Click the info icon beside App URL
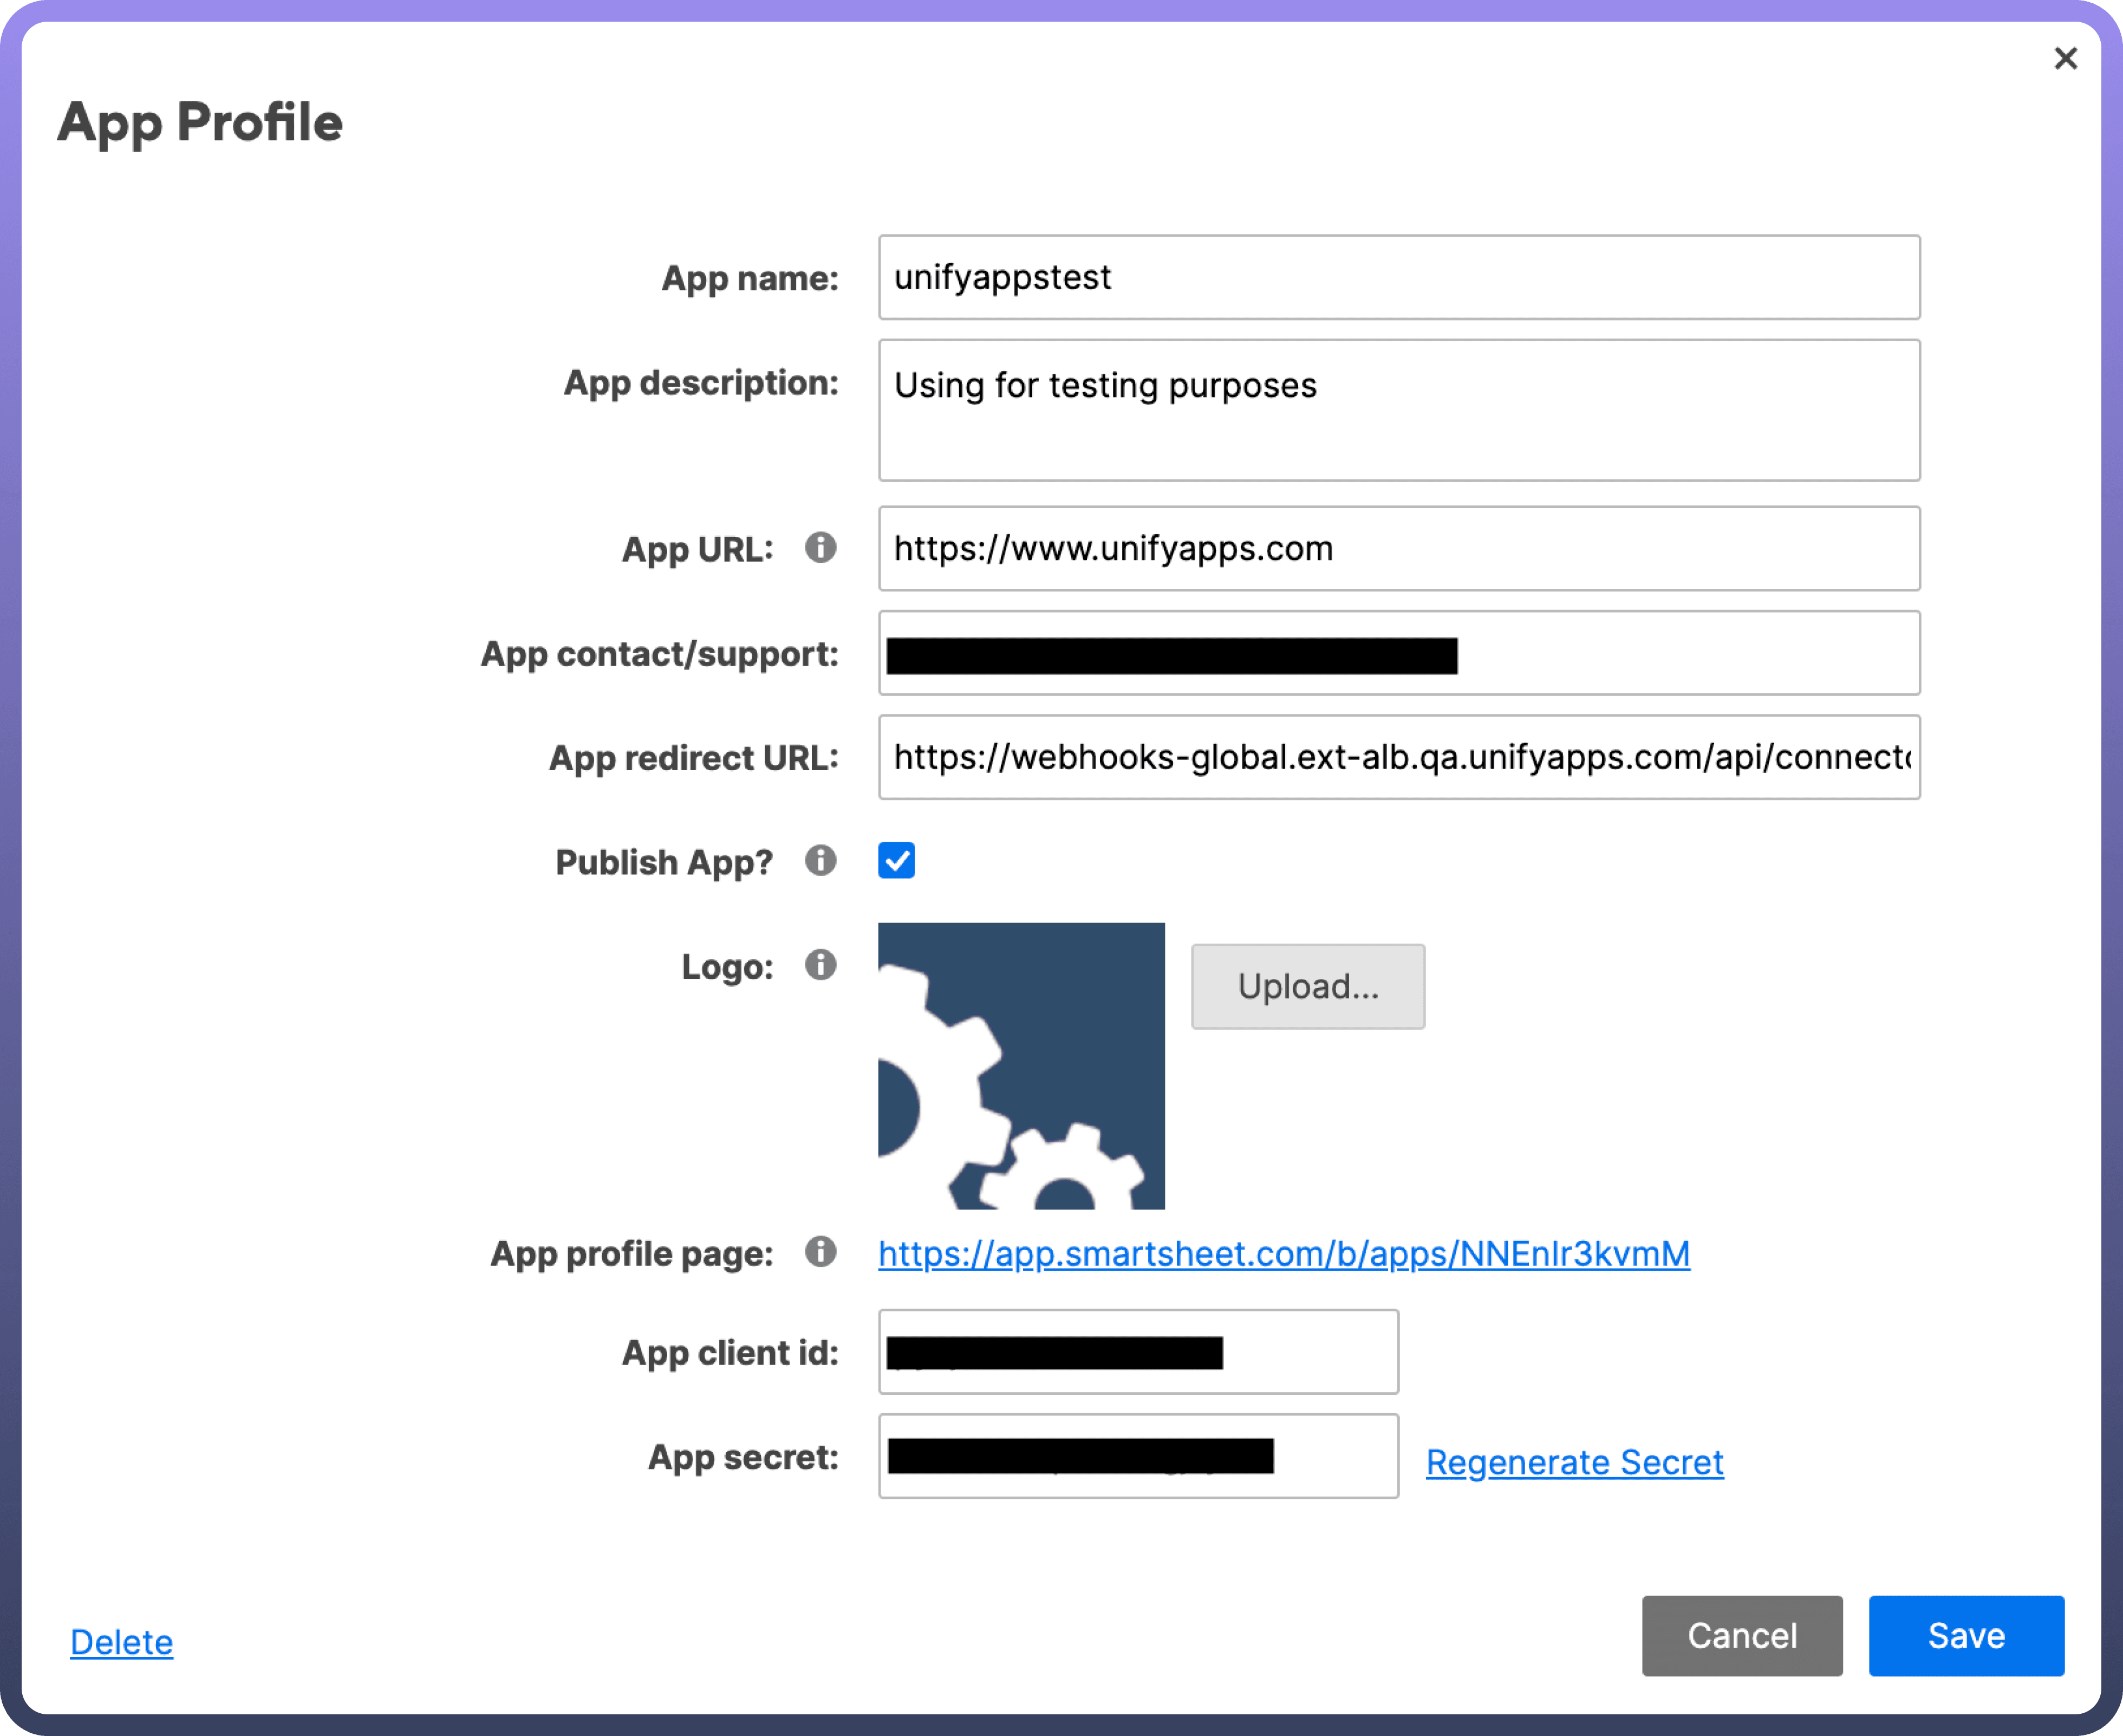This screenshot has width=2123, height=1736. click(x=820, y=548)
